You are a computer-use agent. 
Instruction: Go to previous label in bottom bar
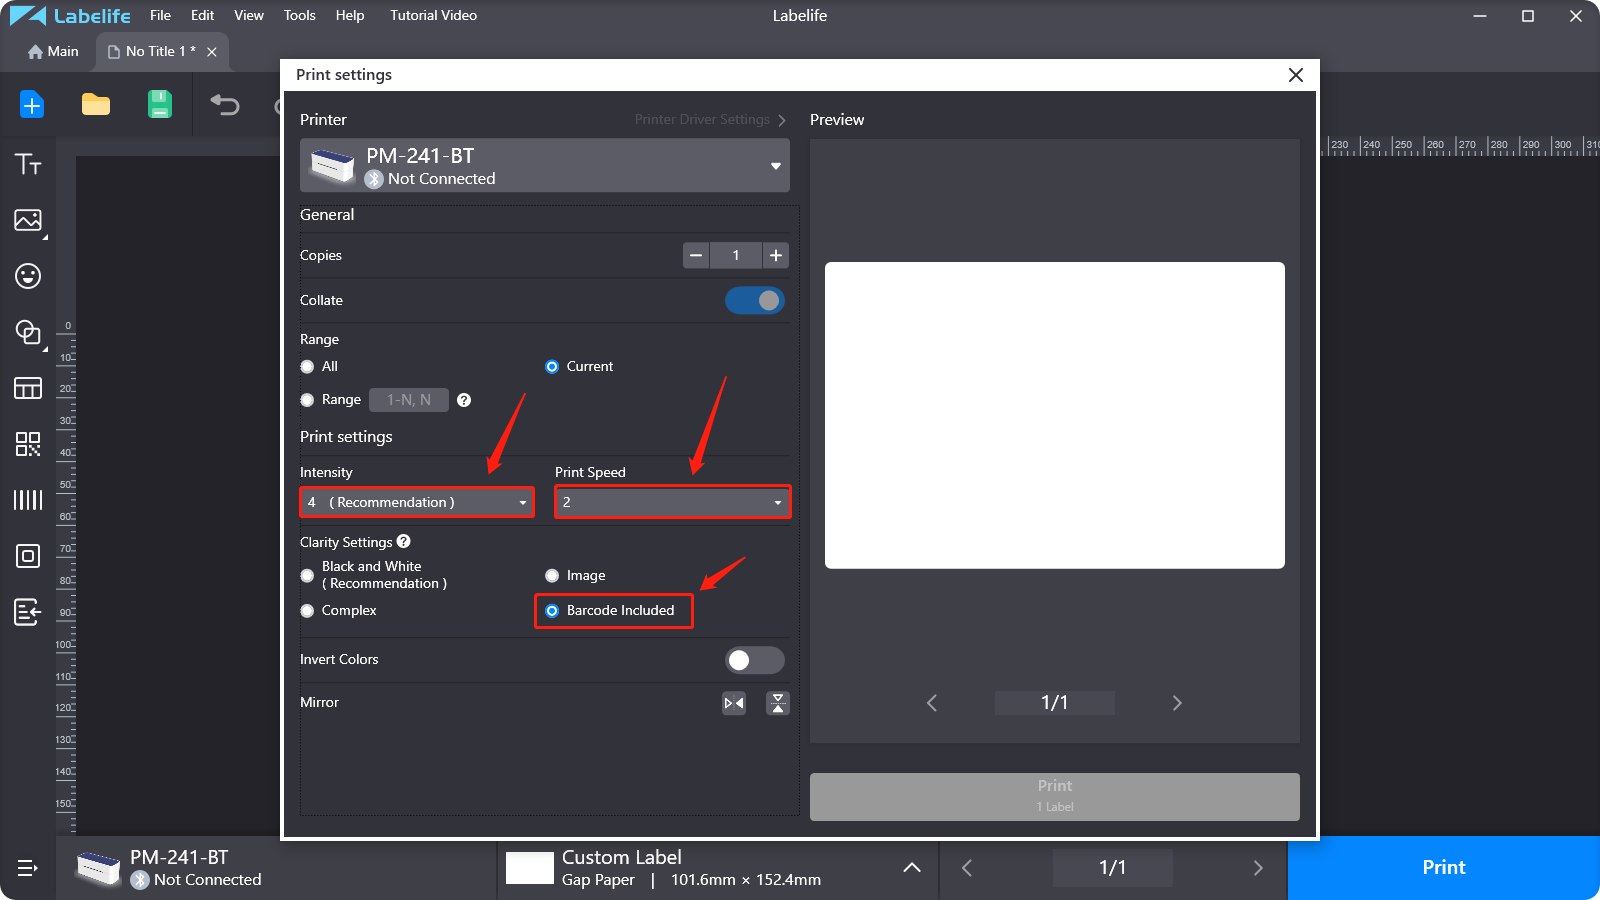tap(967, 868)
